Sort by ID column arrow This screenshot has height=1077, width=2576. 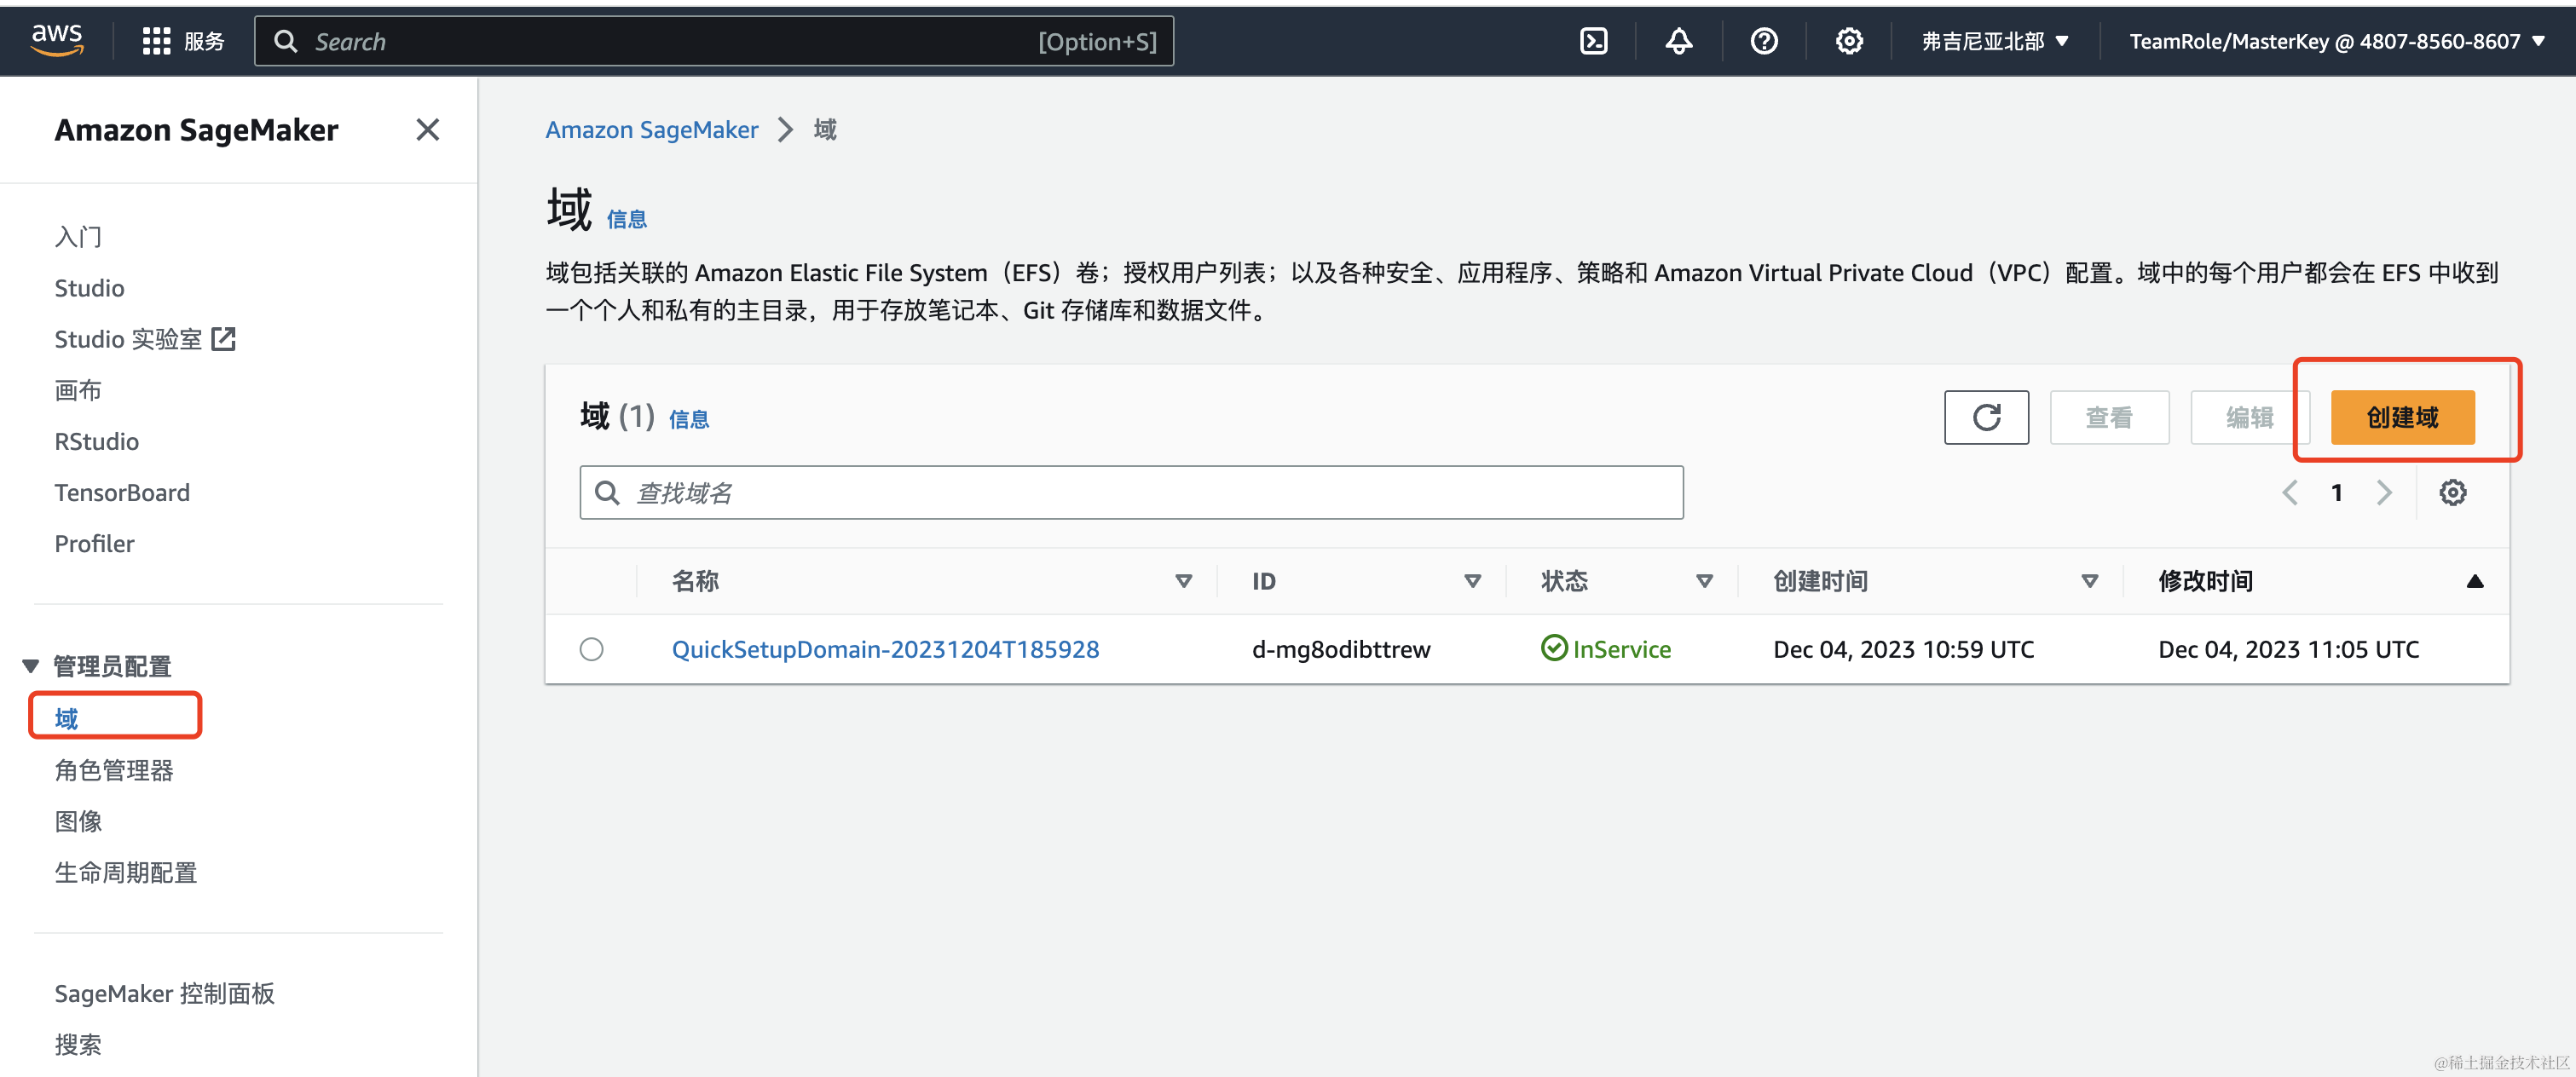click(x=1472, y=581)
